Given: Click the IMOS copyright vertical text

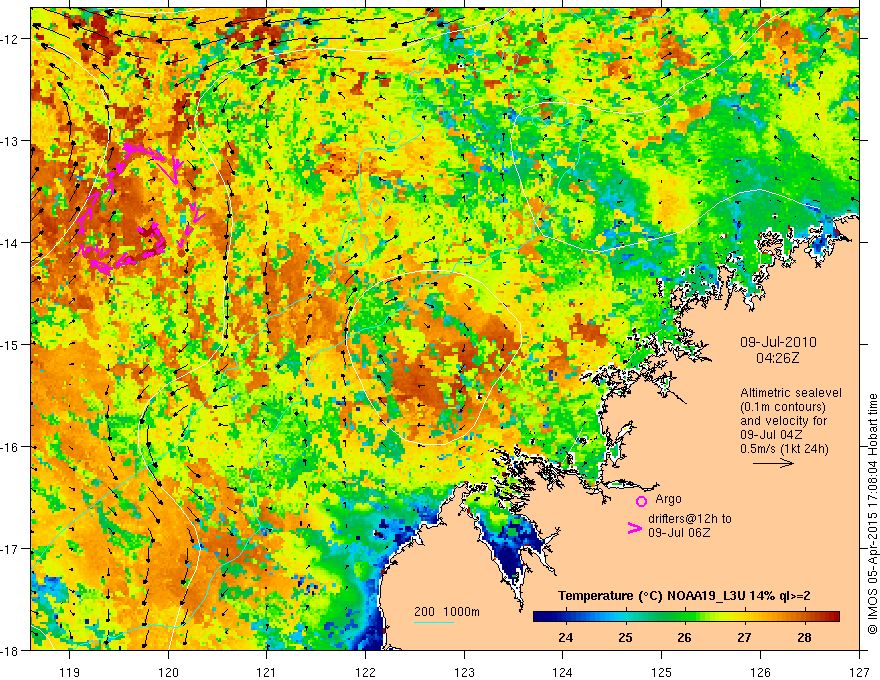Looking at the screenshot, I should [x=872, y=514].
